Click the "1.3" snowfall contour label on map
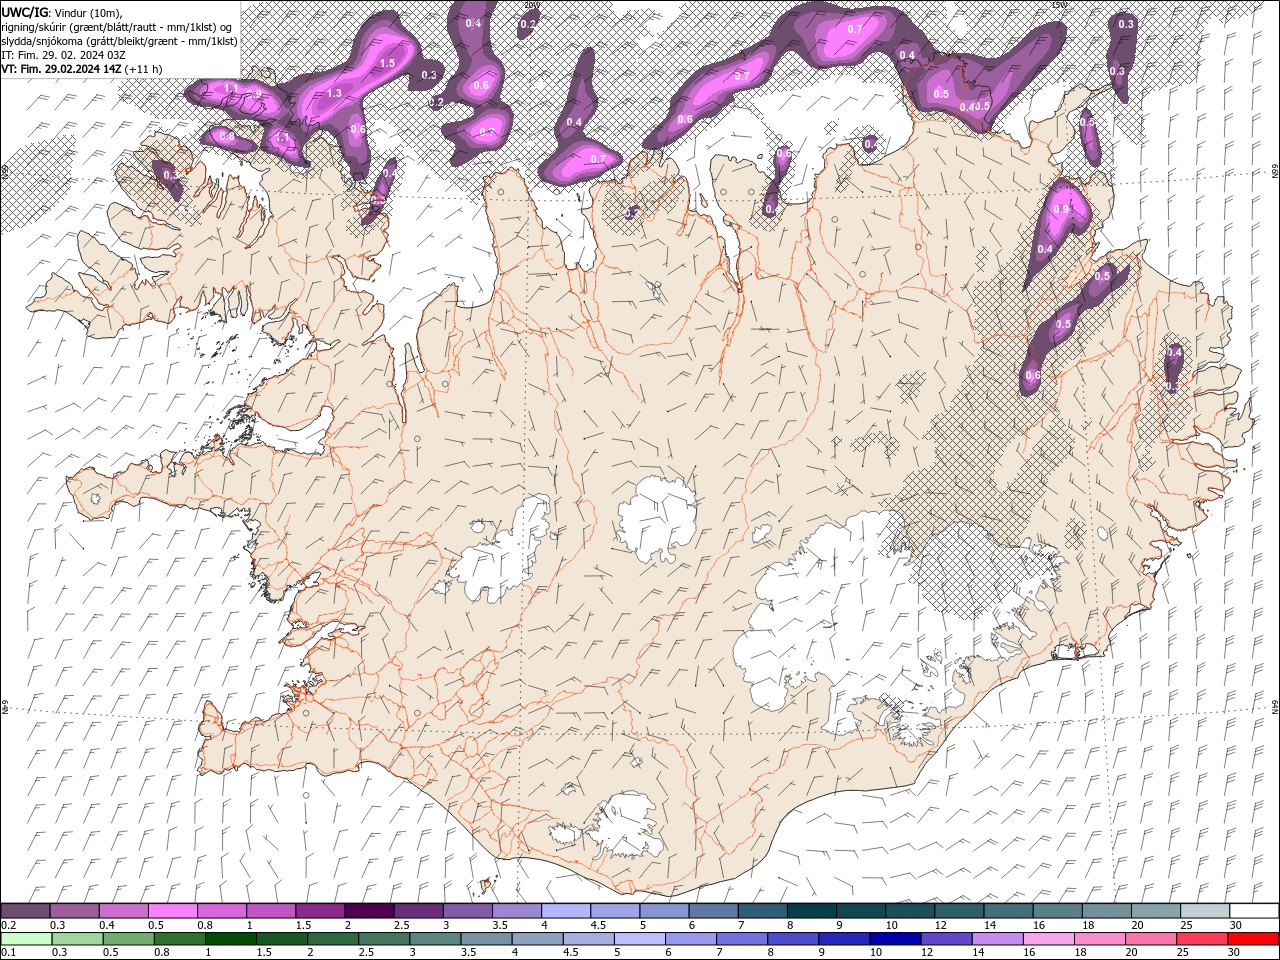Viewport: 1280px width, 960px height. point(334,93)
